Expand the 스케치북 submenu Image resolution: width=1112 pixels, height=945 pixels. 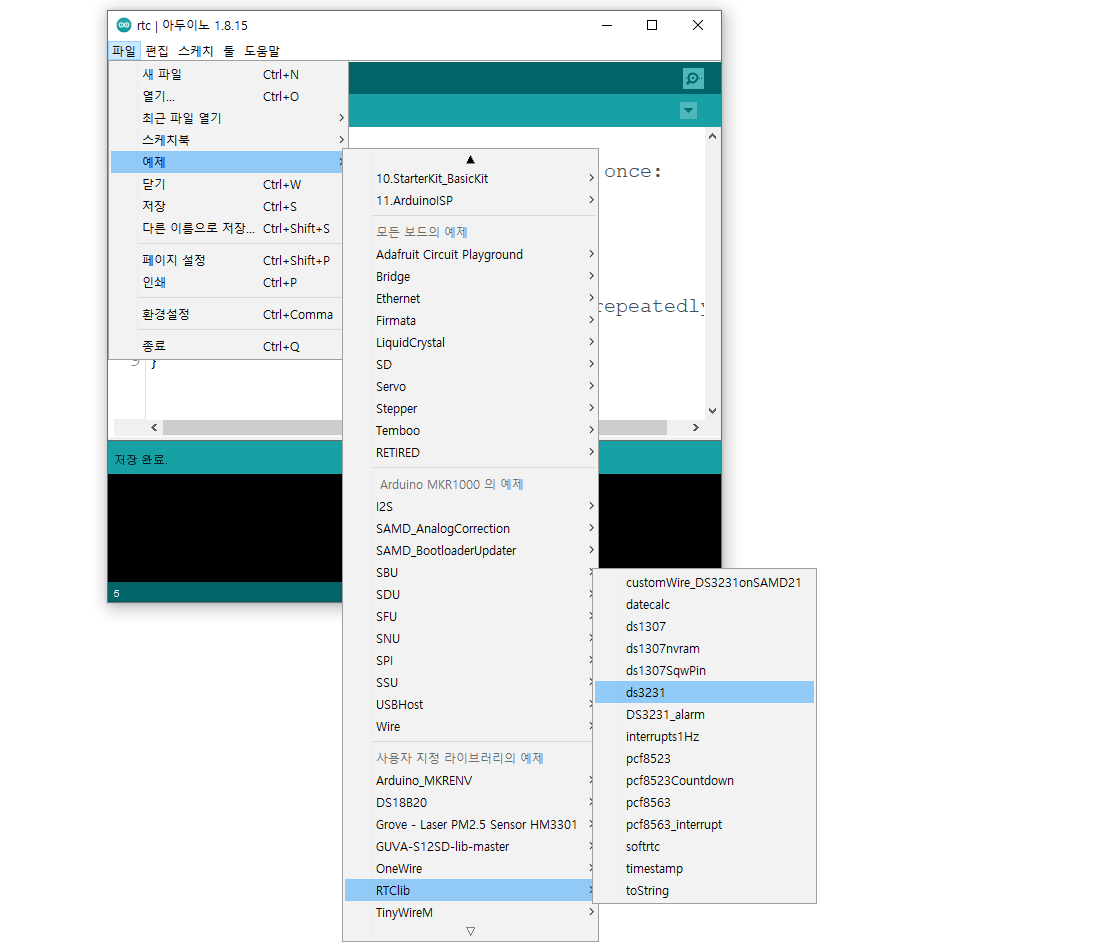click(228, 140)
